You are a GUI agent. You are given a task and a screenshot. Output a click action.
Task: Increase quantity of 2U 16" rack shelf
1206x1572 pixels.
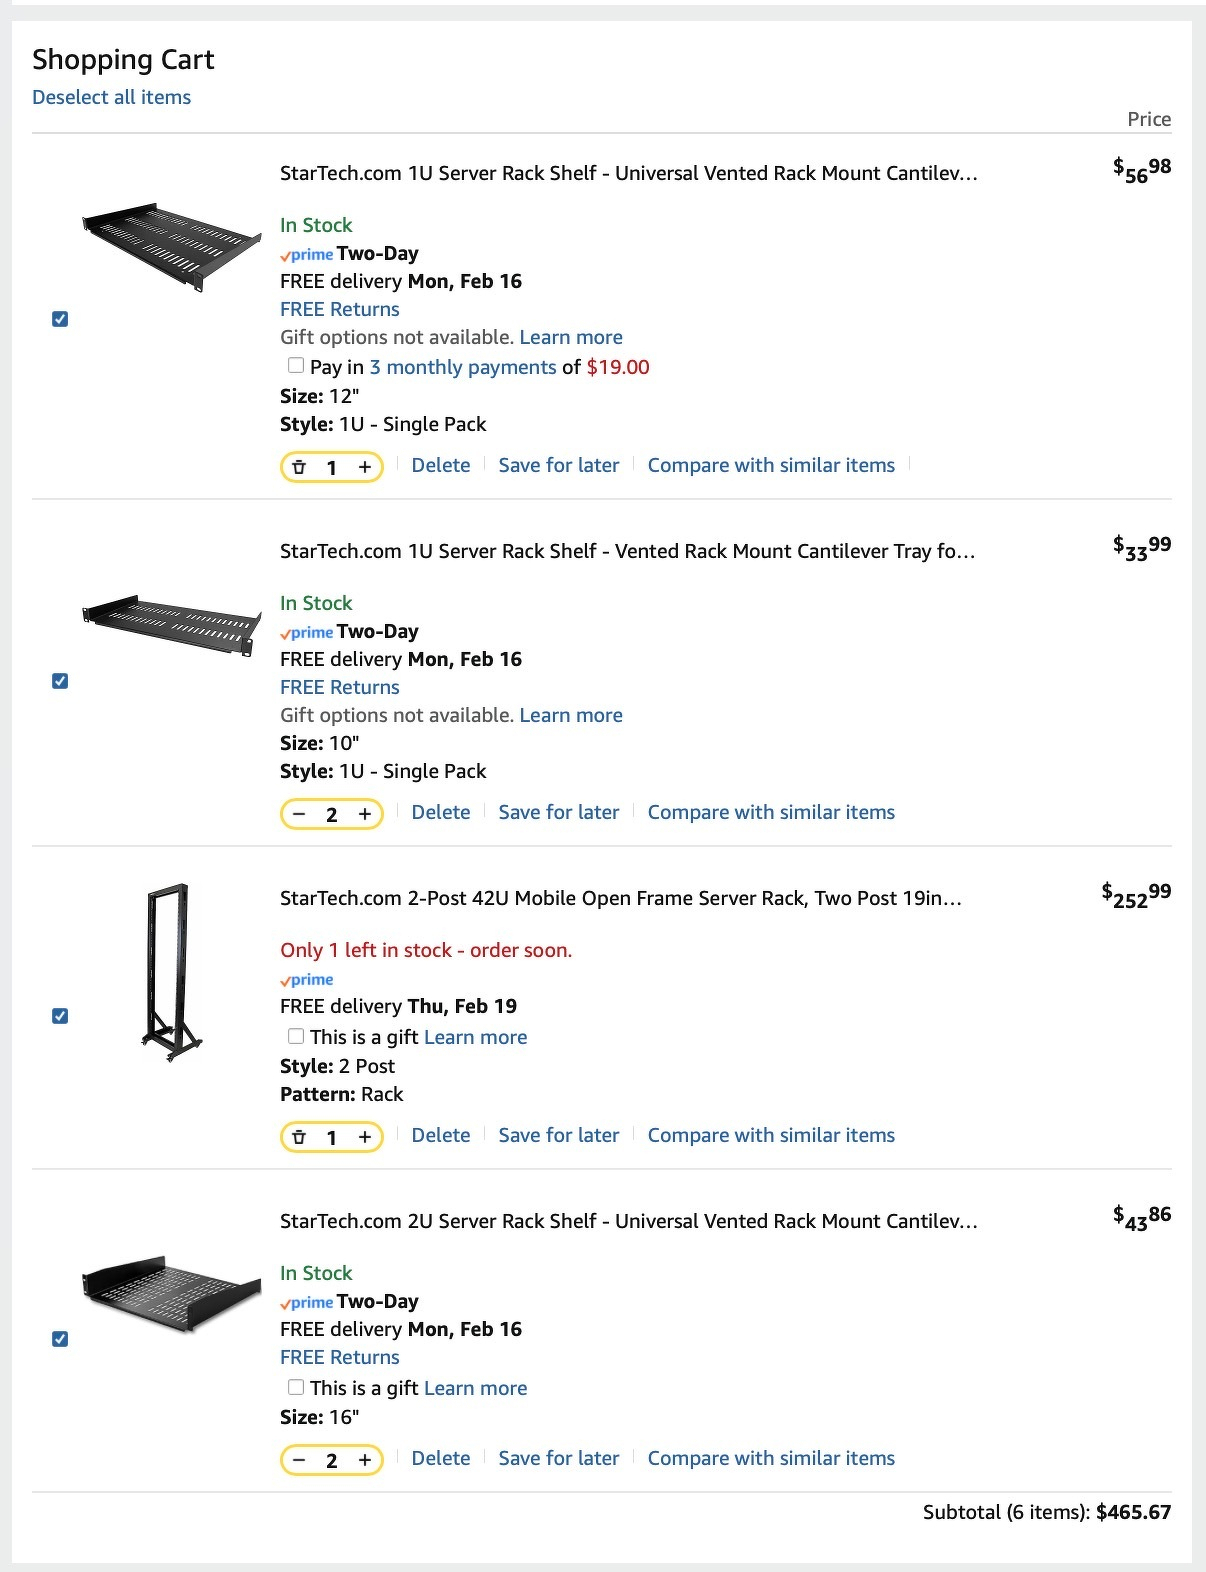pos(365,1460)
